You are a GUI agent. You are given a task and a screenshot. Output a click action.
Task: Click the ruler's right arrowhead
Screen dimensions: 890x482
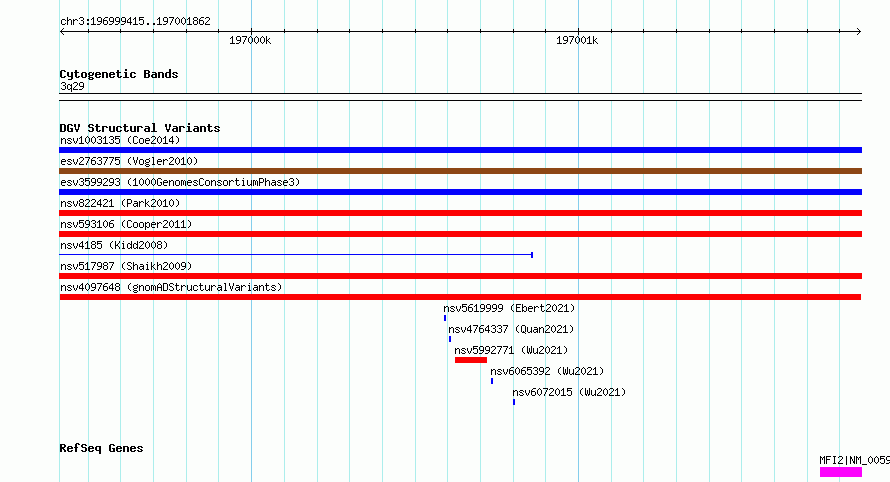[859, 31]
